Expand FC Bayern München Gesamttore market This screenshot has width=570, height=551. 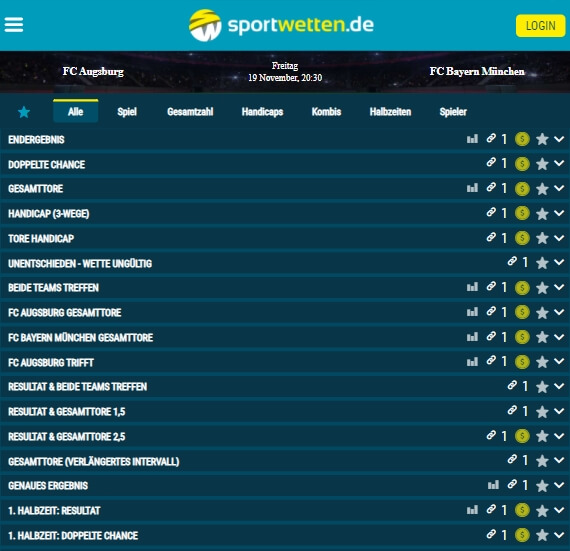559,337
